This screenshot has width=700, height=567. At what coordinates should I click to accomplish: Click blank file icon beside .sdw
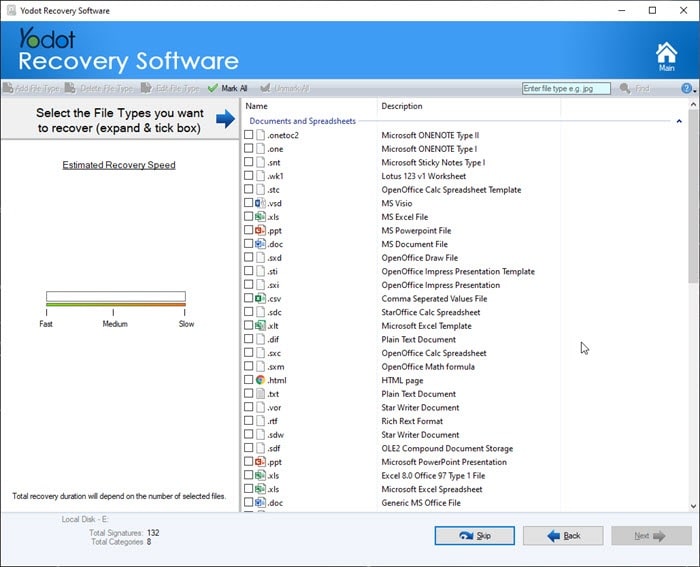260,434
